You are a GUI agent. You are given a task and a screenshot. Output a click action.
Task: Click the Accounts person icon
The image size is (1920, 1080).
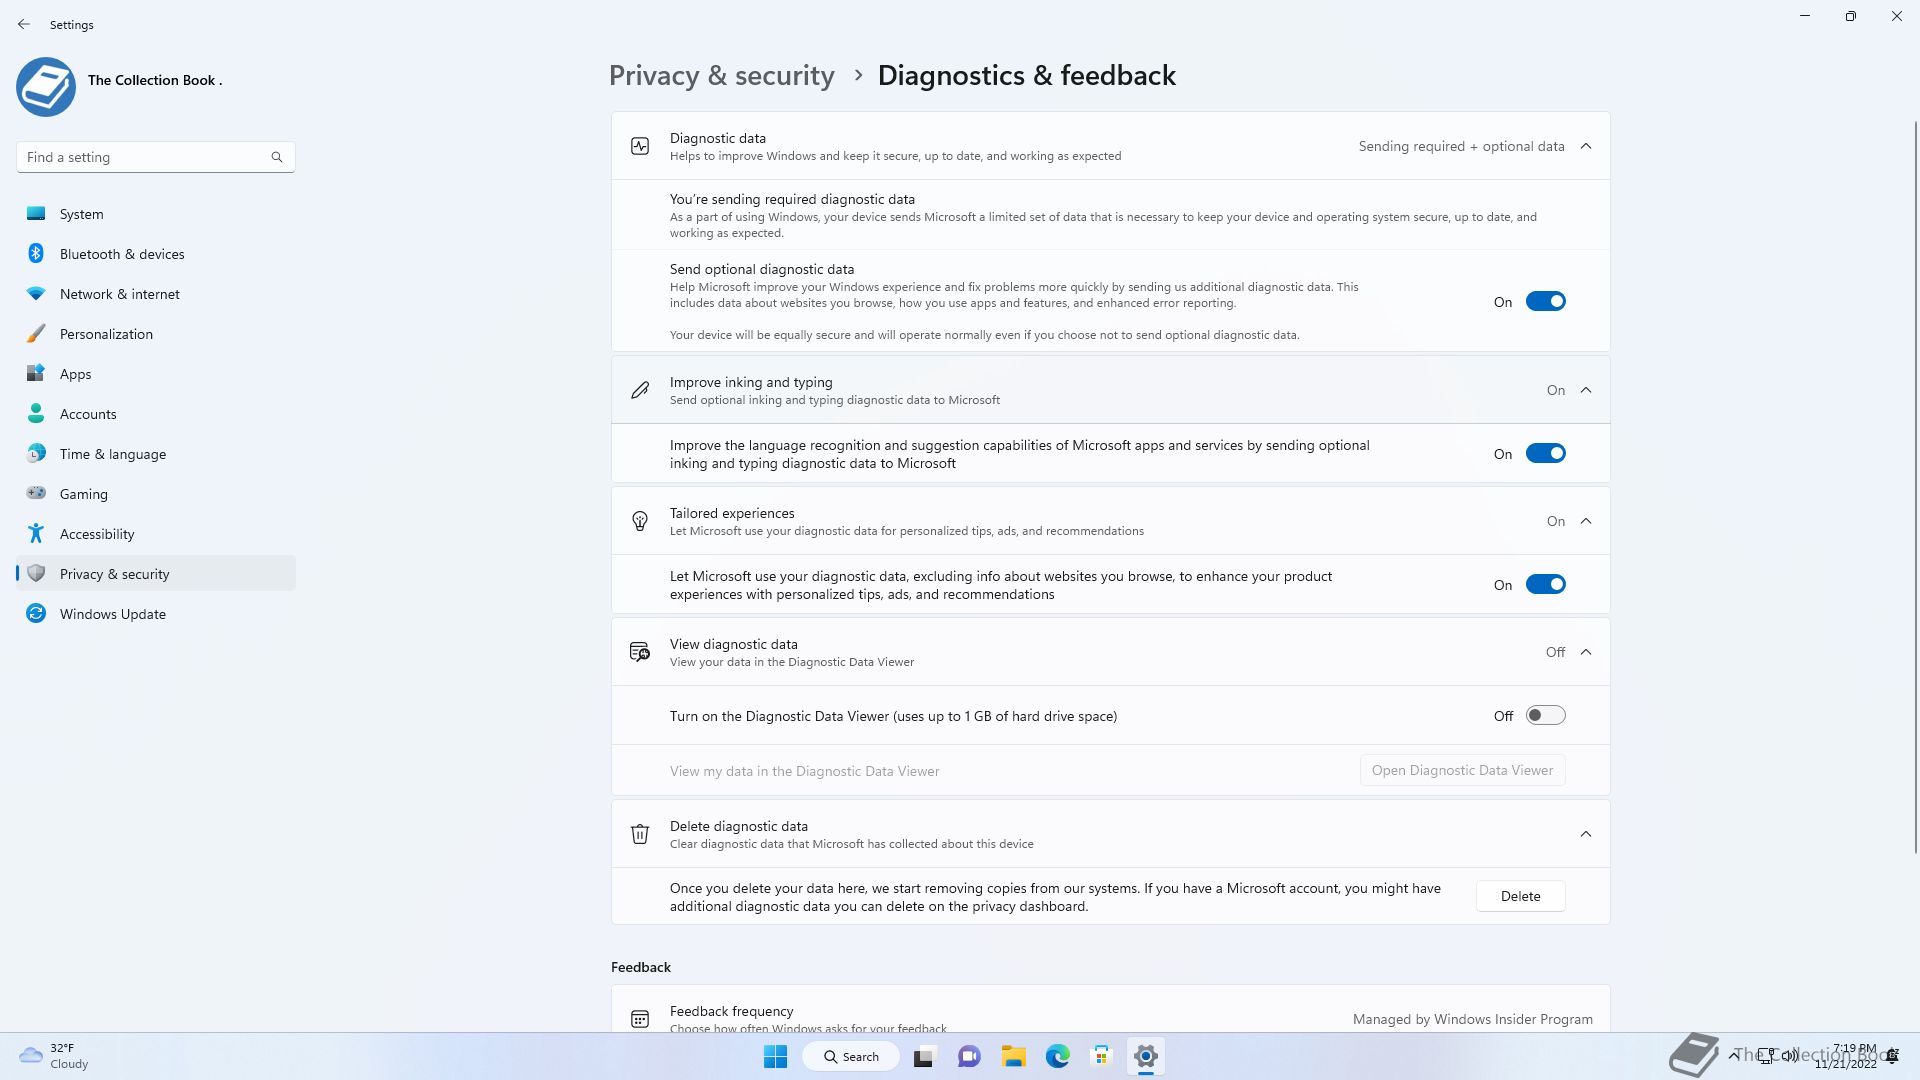(36, 413)
